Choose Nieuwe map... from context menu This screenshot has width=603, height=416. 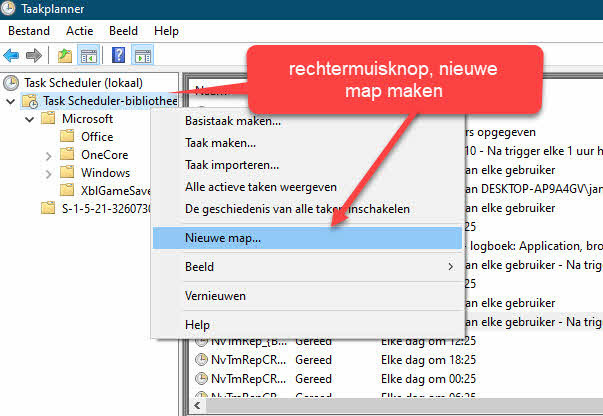click(307, 238)
